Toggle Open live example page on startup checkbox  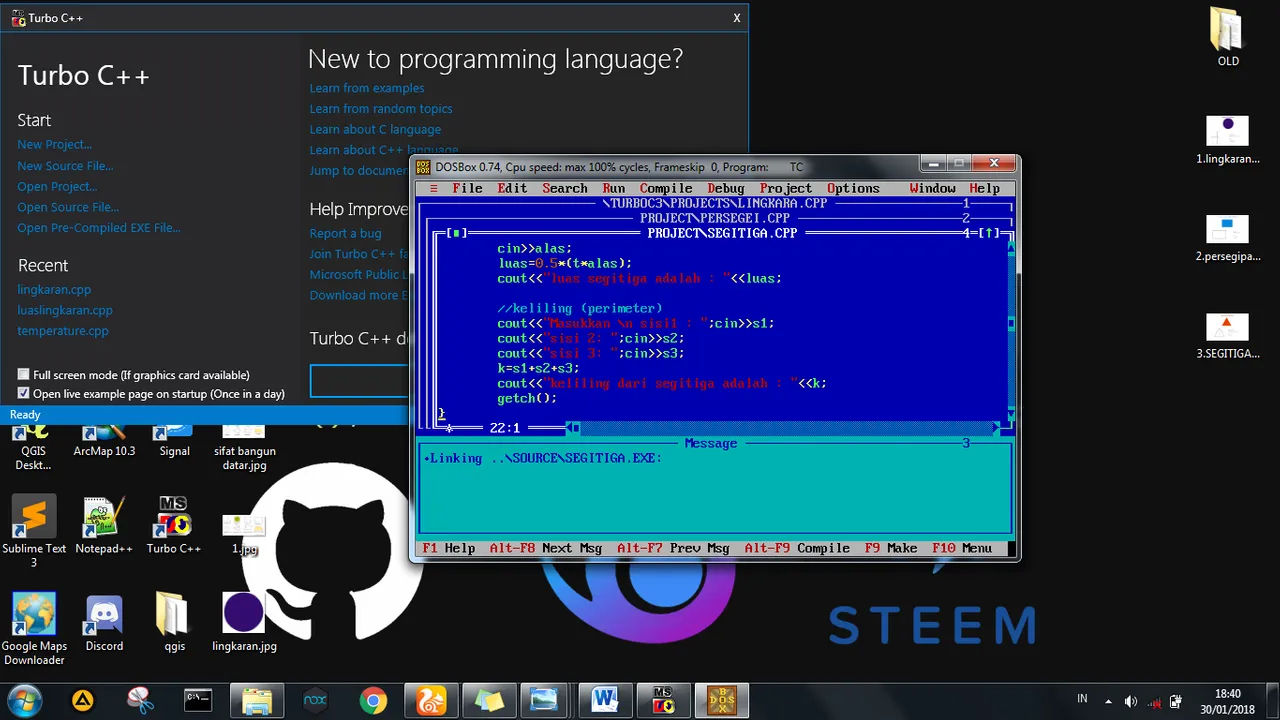pos(24,394)
